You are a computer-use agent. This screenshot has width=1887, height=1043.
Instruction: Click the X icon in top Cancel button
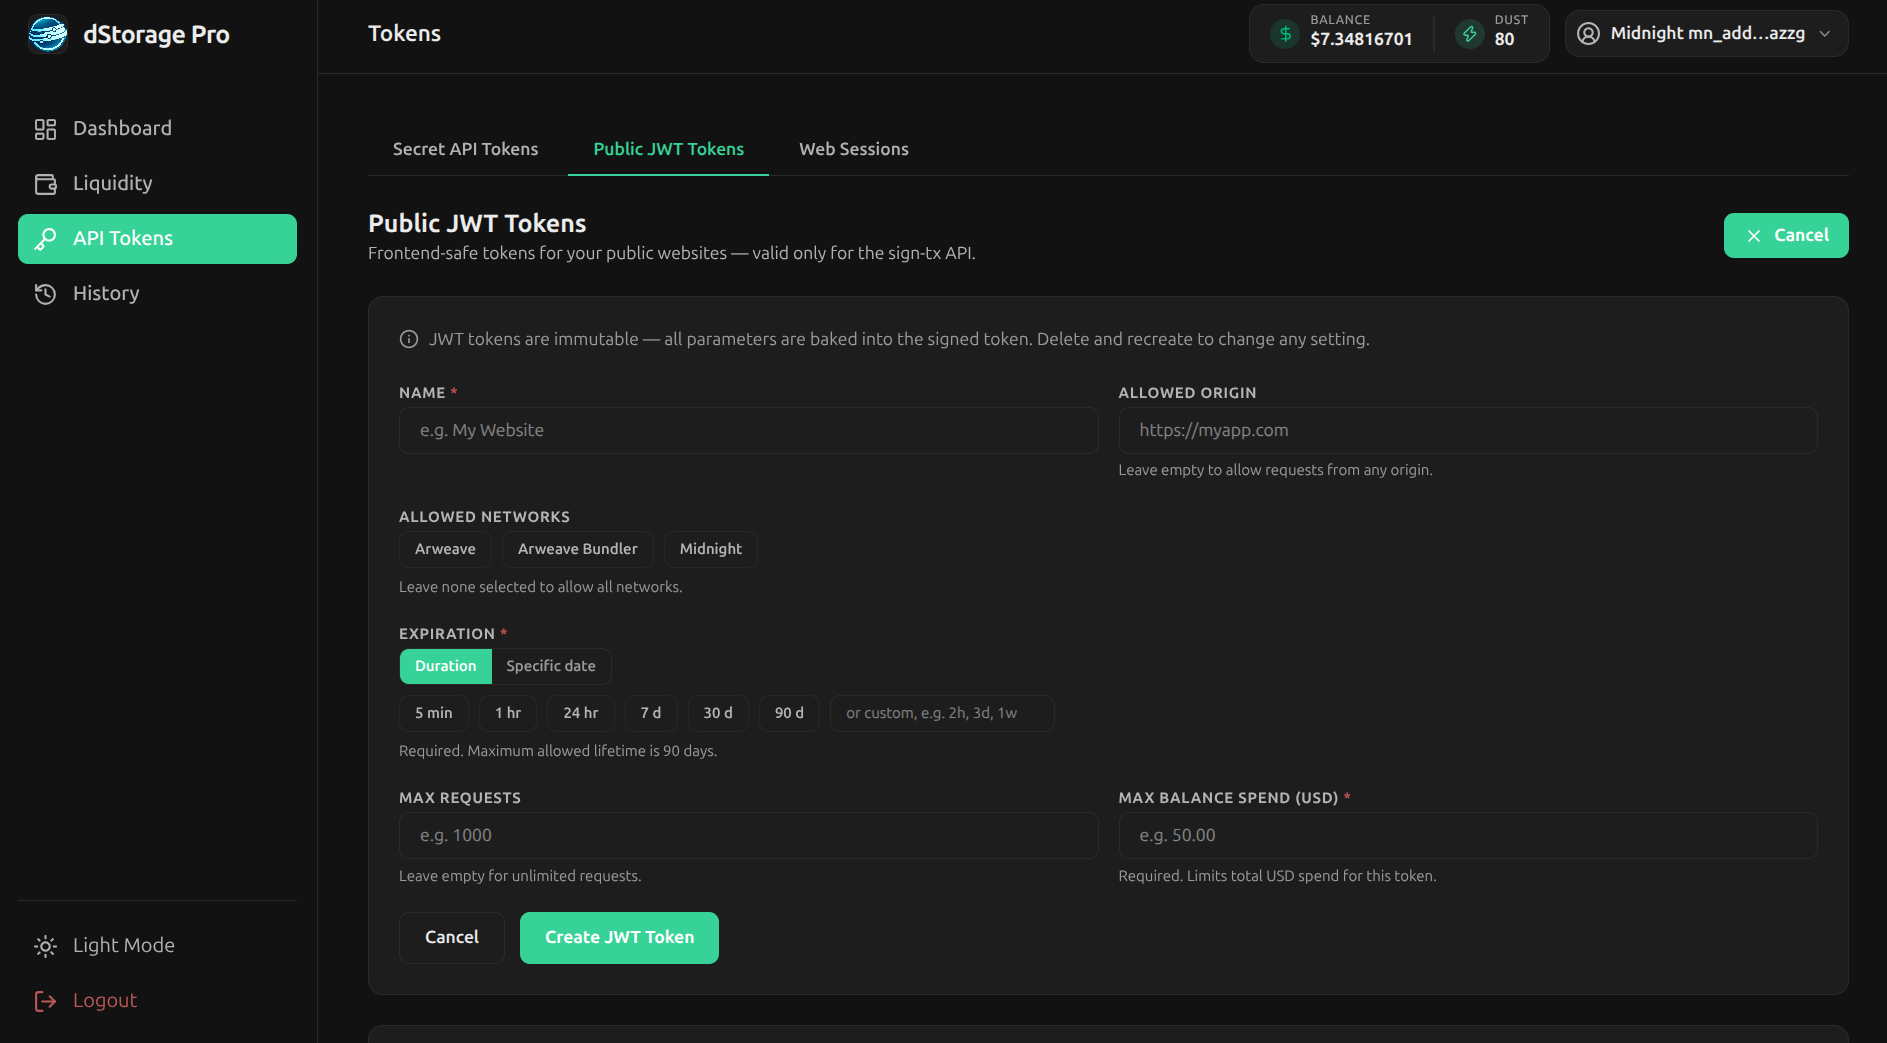point(1753,236)
